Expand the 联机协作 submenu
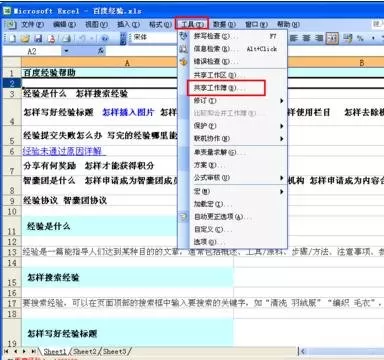 click(x=282, y=139)
